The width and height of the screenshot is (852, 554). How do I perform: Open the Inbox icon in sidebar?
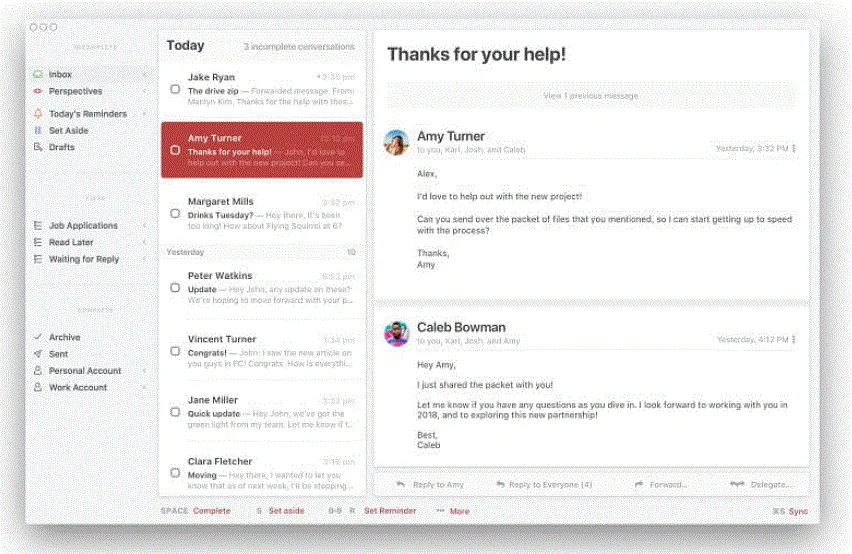pyautogui.click(x=38, y=74)
